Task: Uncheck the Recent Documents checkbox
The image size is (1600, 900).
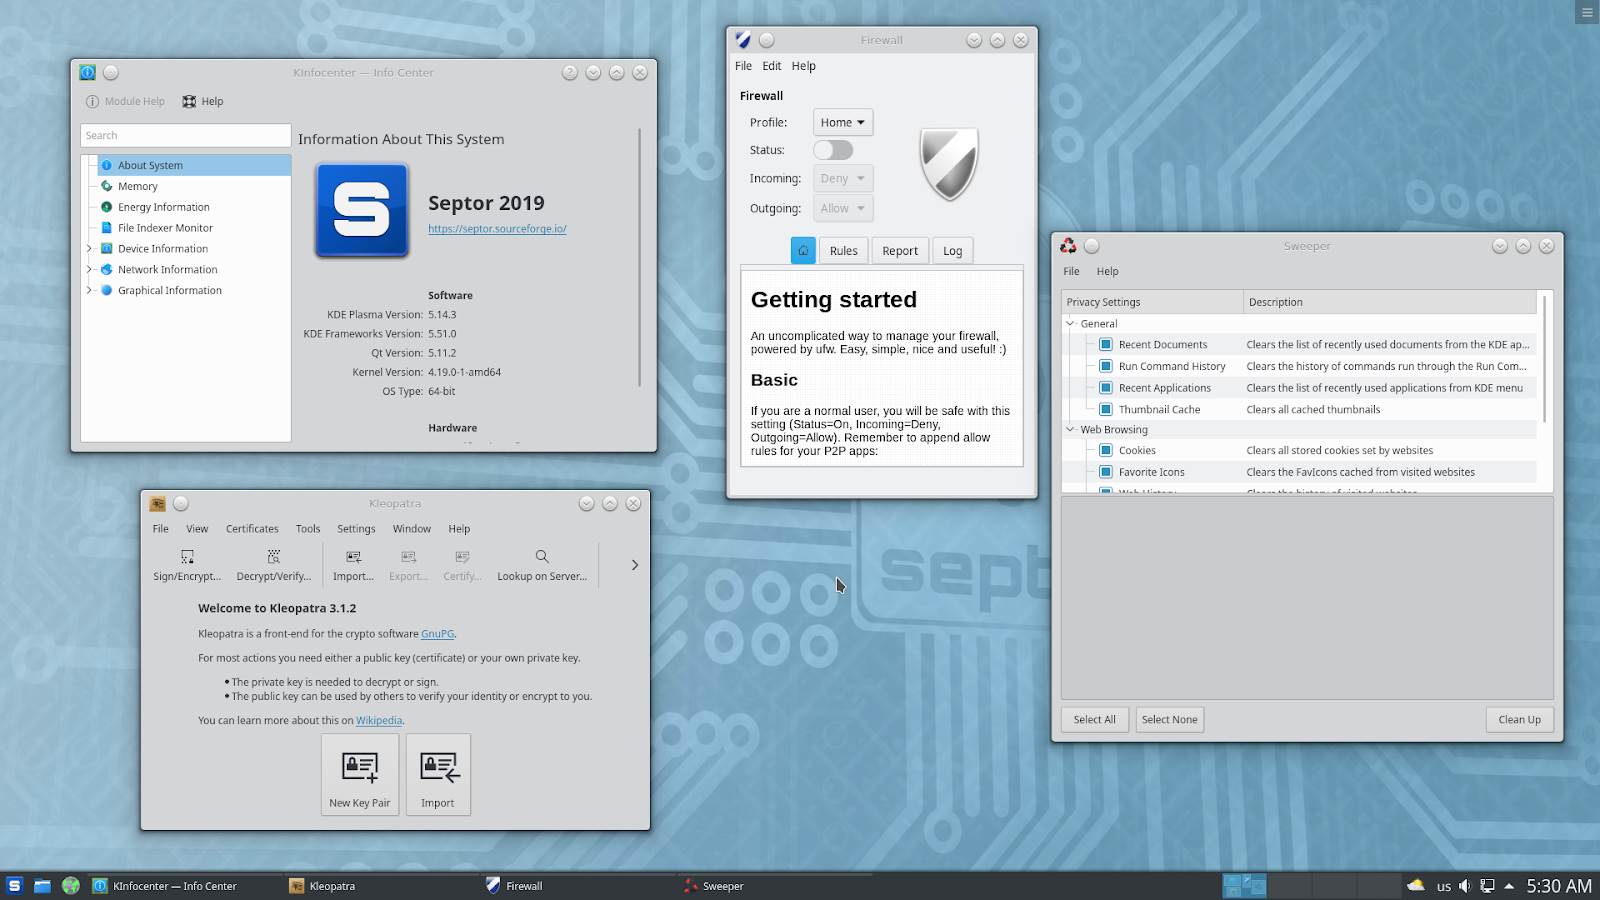Action: (x=1106, y=345)
